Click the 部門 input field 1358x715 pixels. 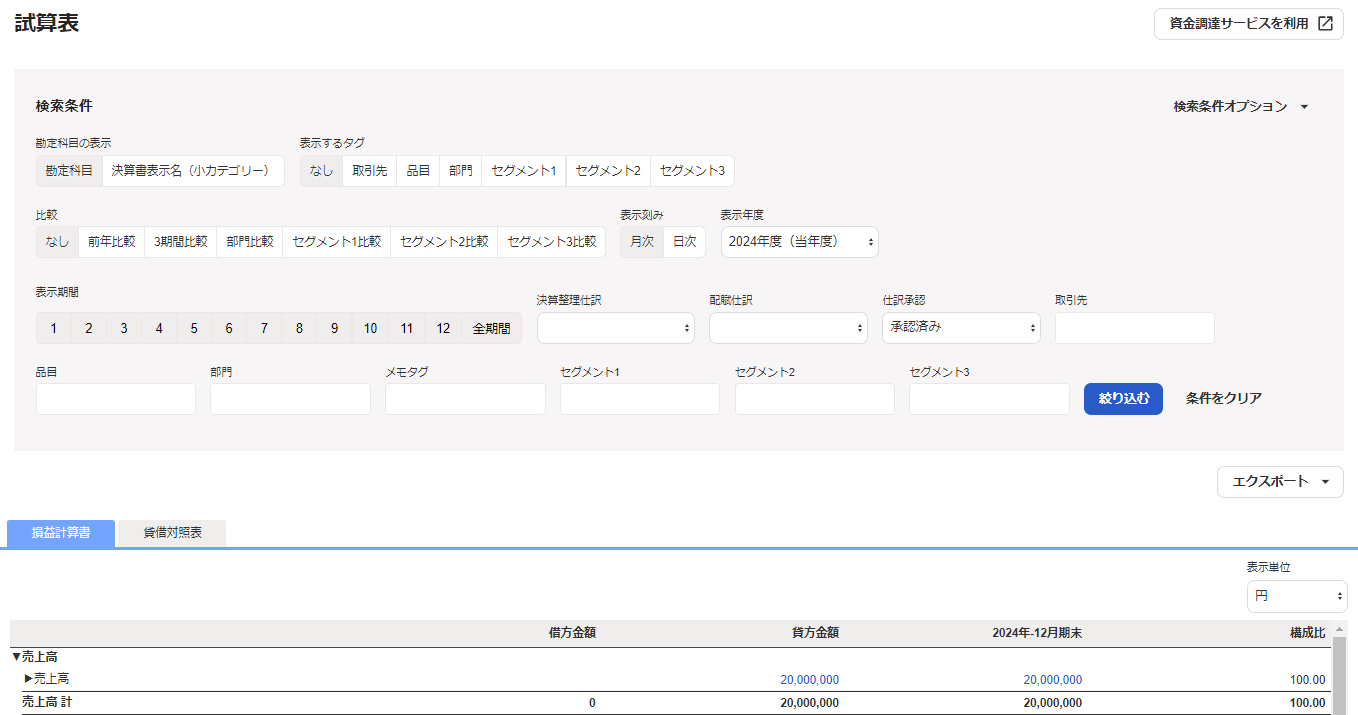pos(290,399)
